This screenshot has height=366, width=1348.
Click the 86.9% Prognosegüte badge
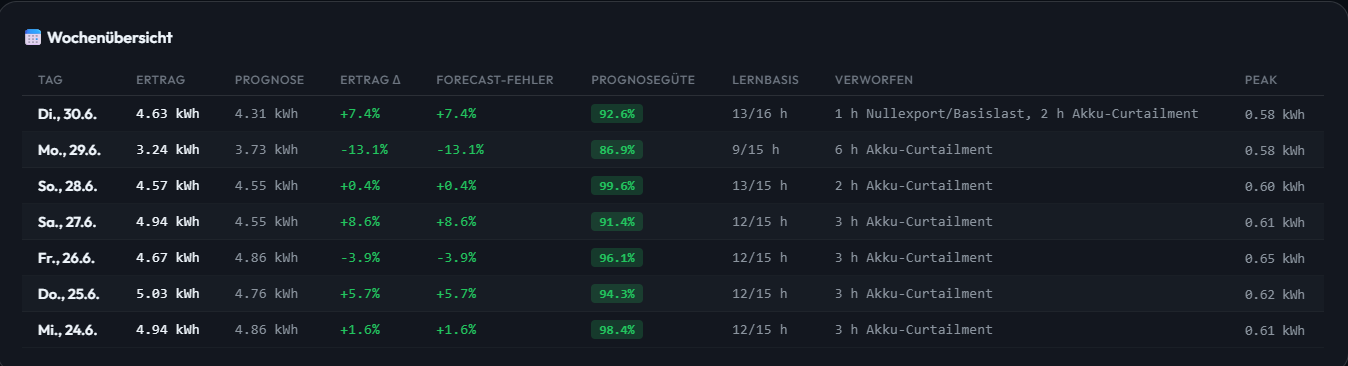(x=617, y=150)
